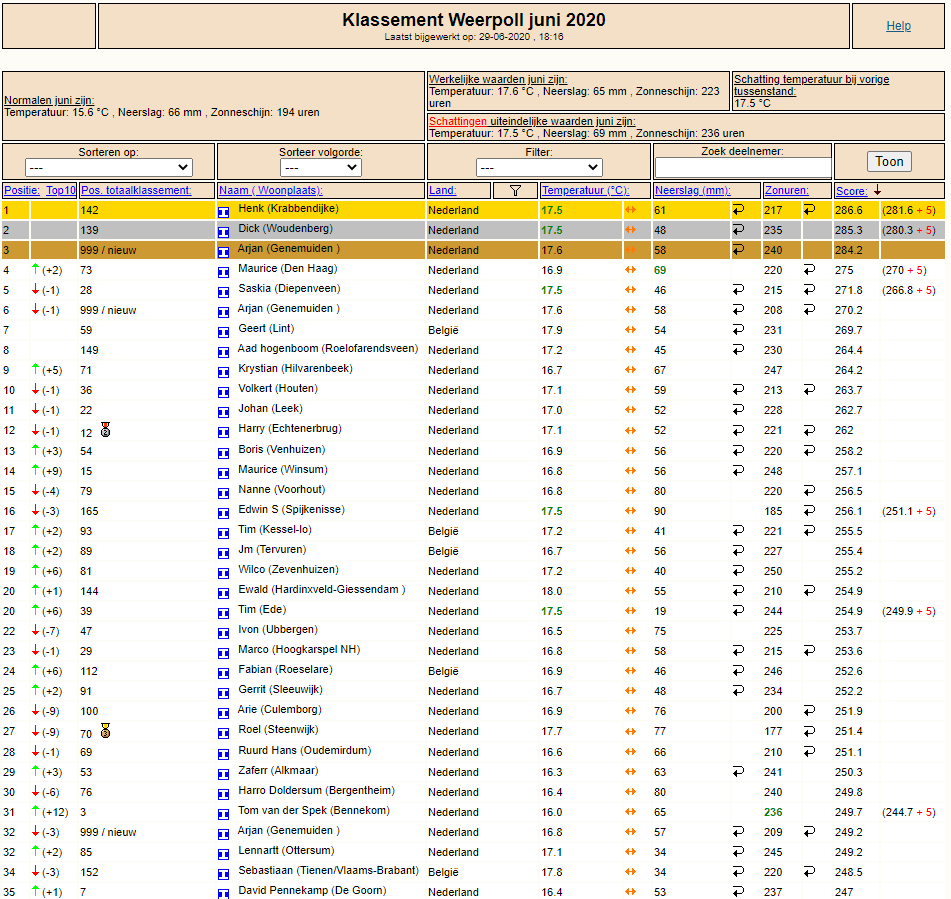The width and height of the screenshot is (951, 899).
Task: Open the Help link
Action: tap(898, 26)
